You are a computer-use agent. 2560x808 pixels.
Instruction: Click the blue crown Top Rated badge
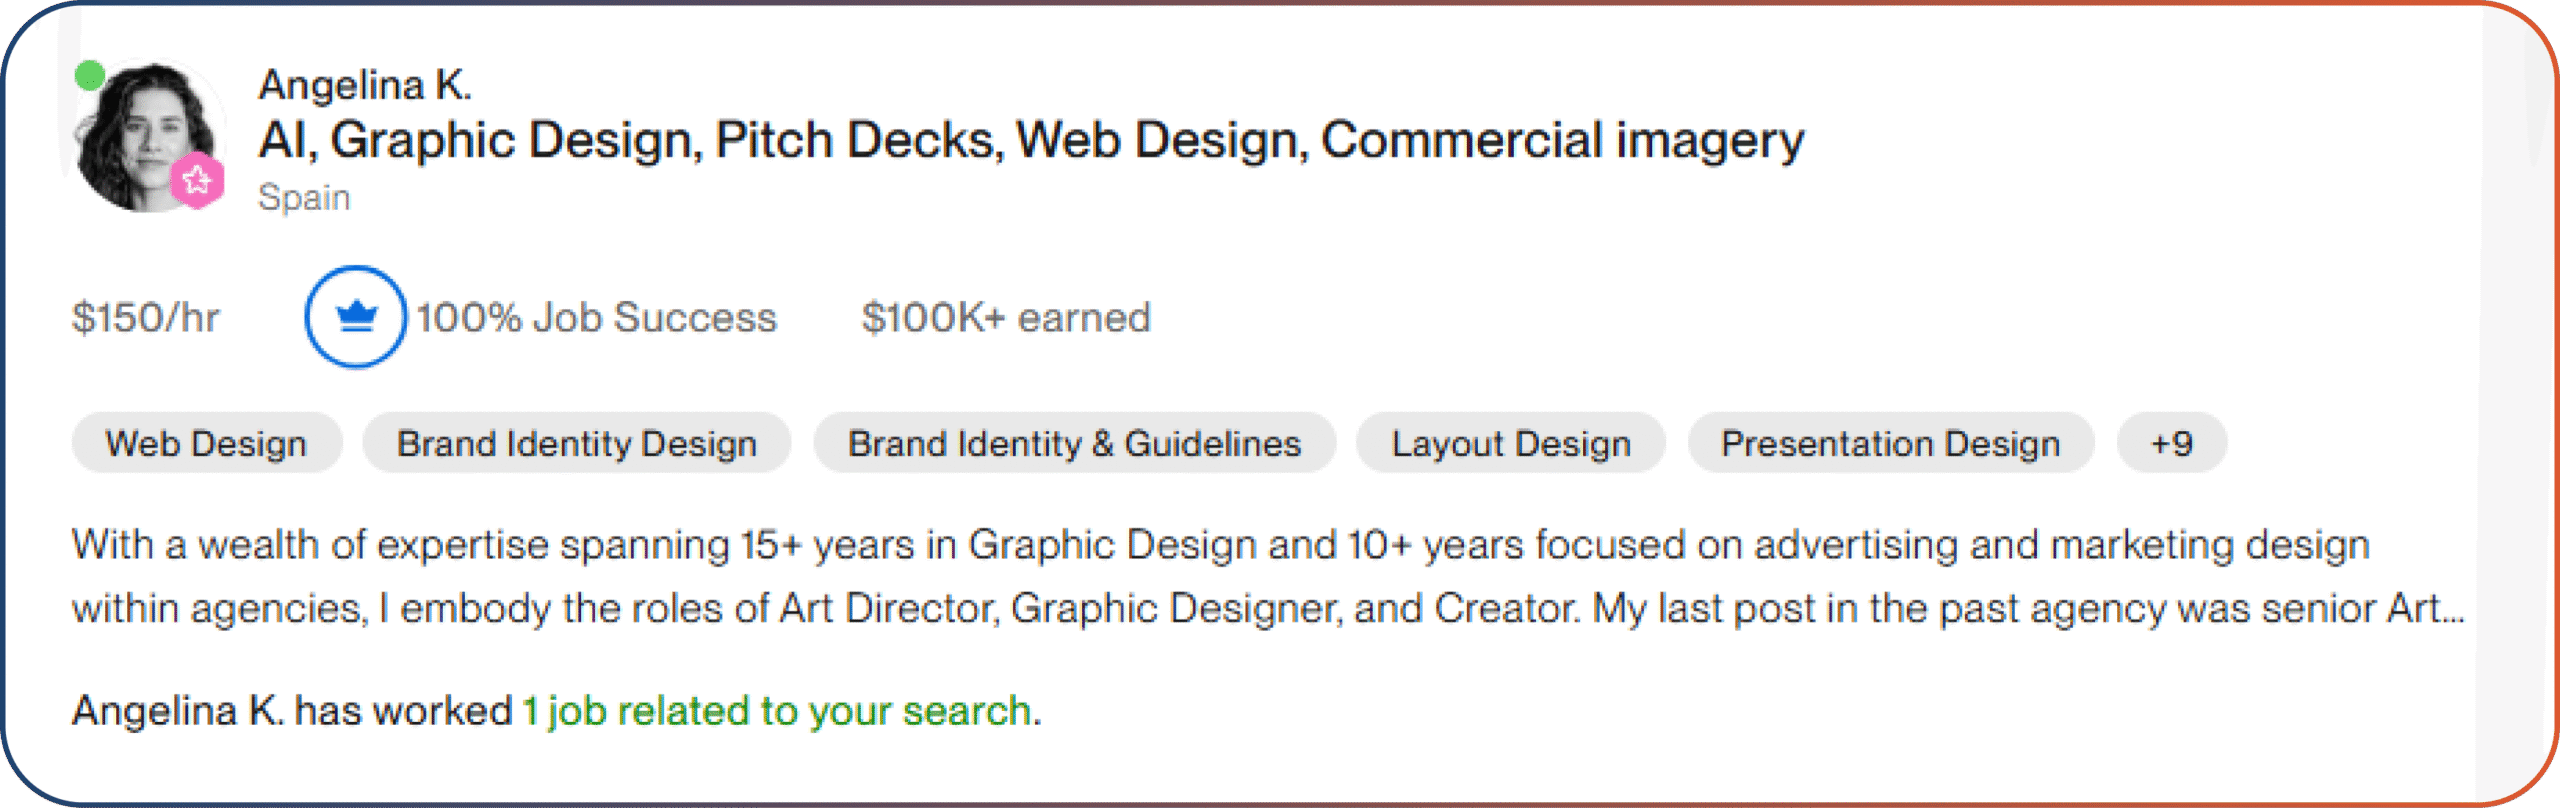[x=355, y=317]
